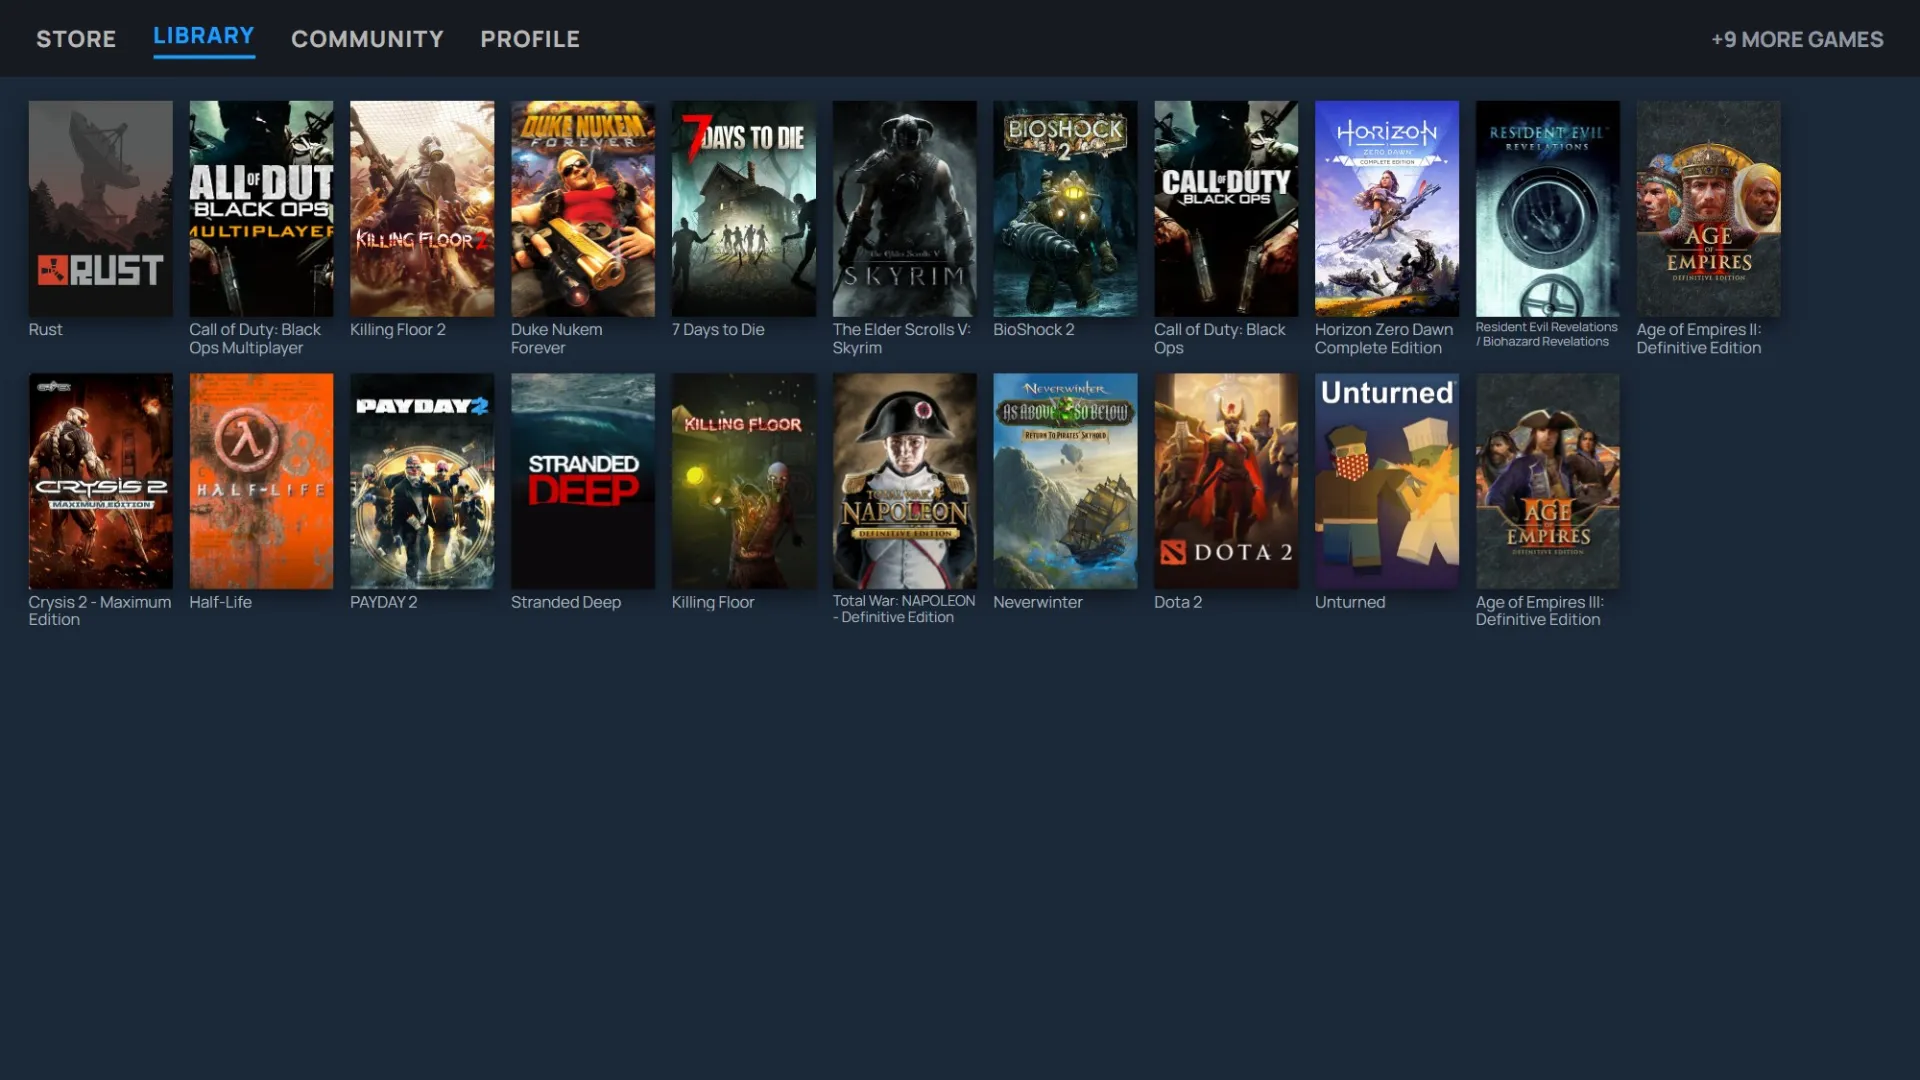This screenshot has height=1080, width=1920.
Task: Click the 'Crysis 2 - Maximum Edition' title label
Action: coord(100,610)
